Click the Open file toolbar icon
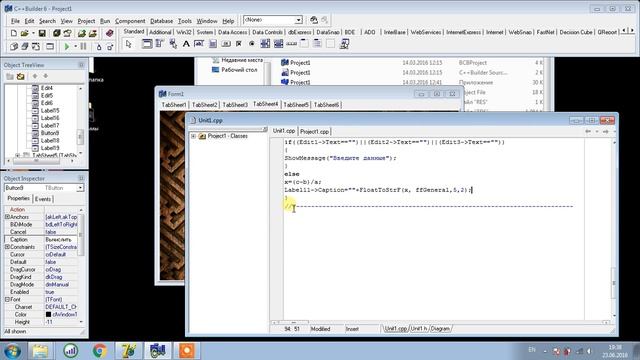Viewport: 640px width, 360px height. click(24, 33)
